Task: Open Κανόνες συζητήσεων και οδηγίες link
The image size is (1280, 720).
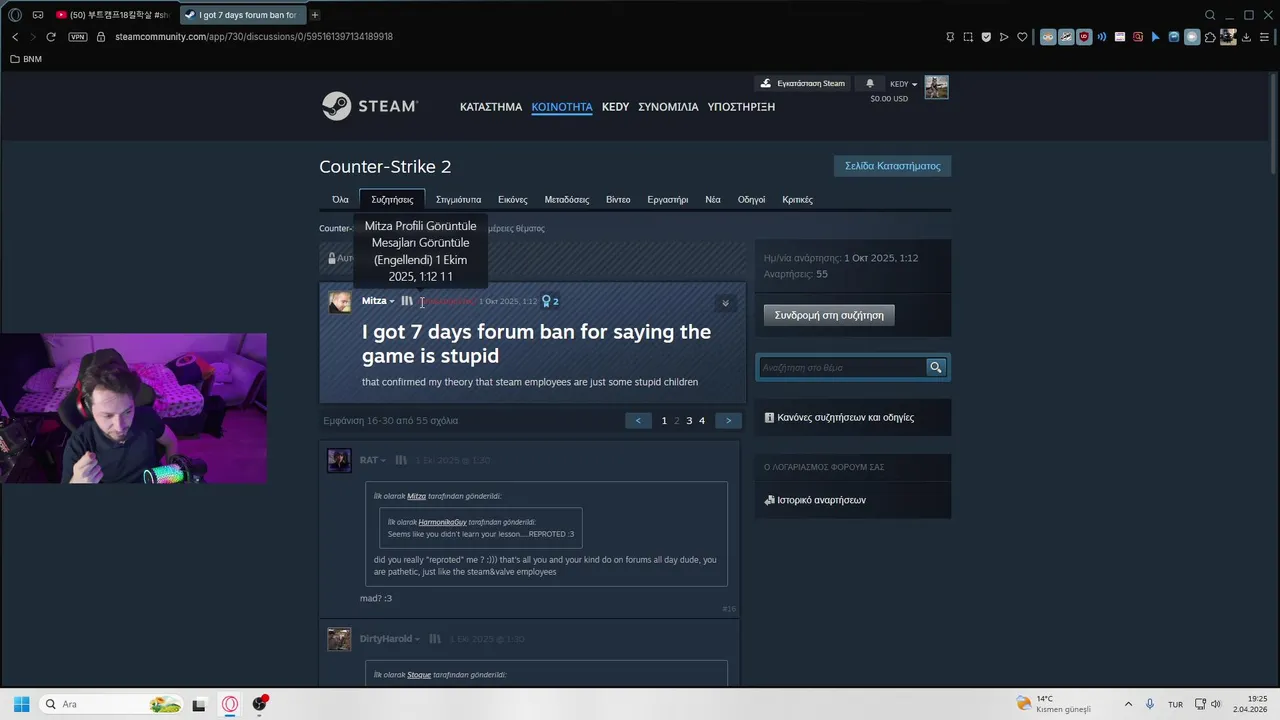Action: pos(839,417)
